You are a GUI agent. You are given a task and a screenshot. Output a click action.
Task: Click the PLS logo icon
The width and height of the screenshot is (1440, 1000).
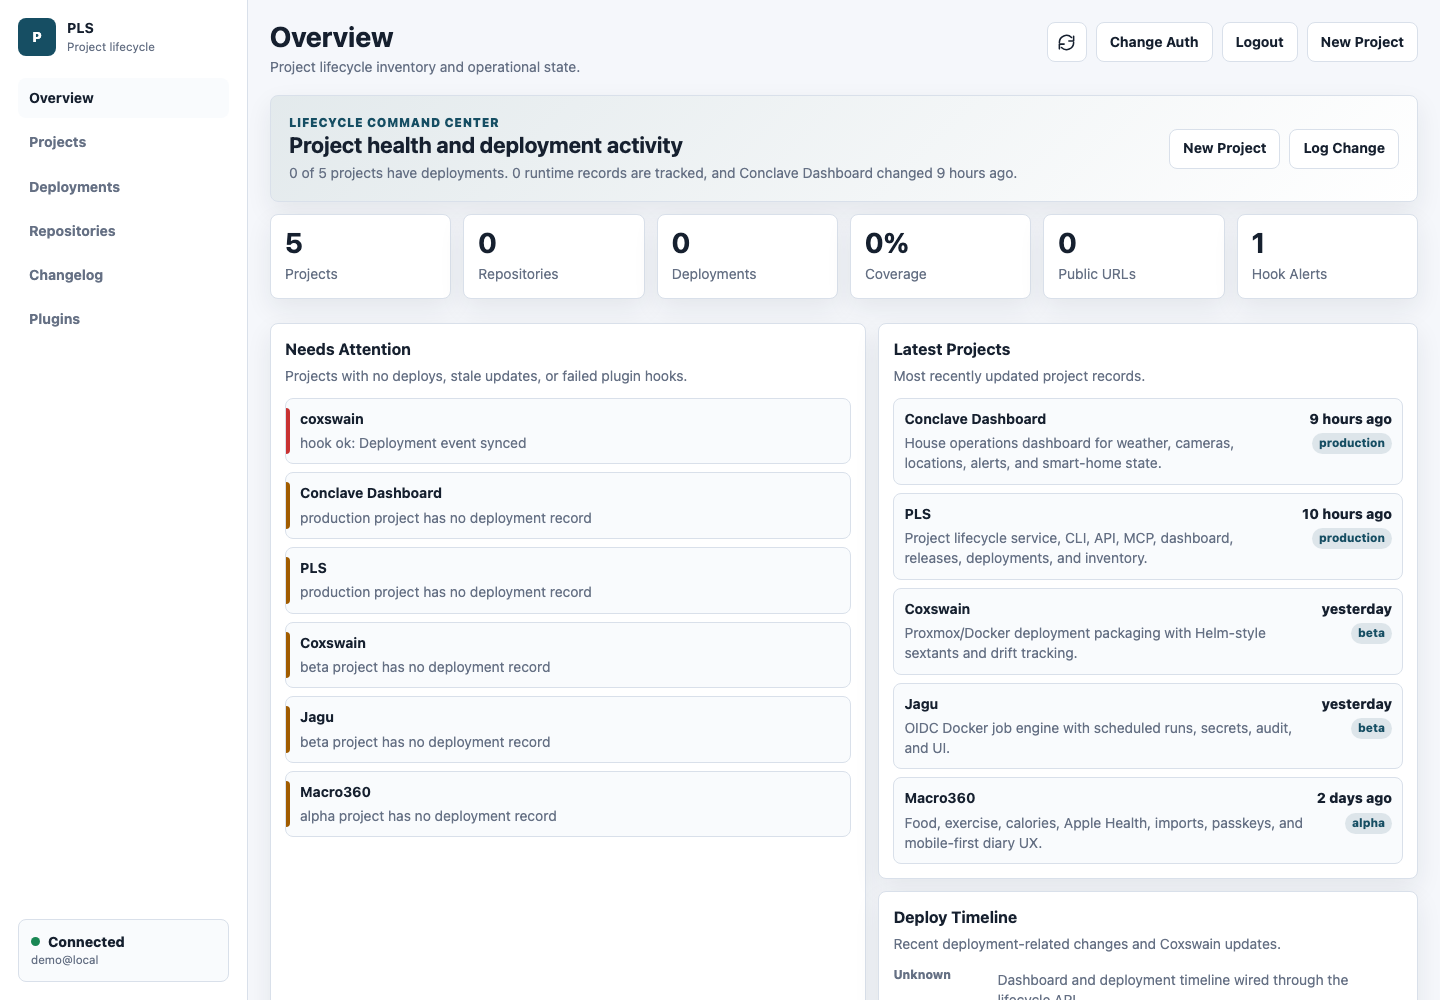[x=37, y=37]
